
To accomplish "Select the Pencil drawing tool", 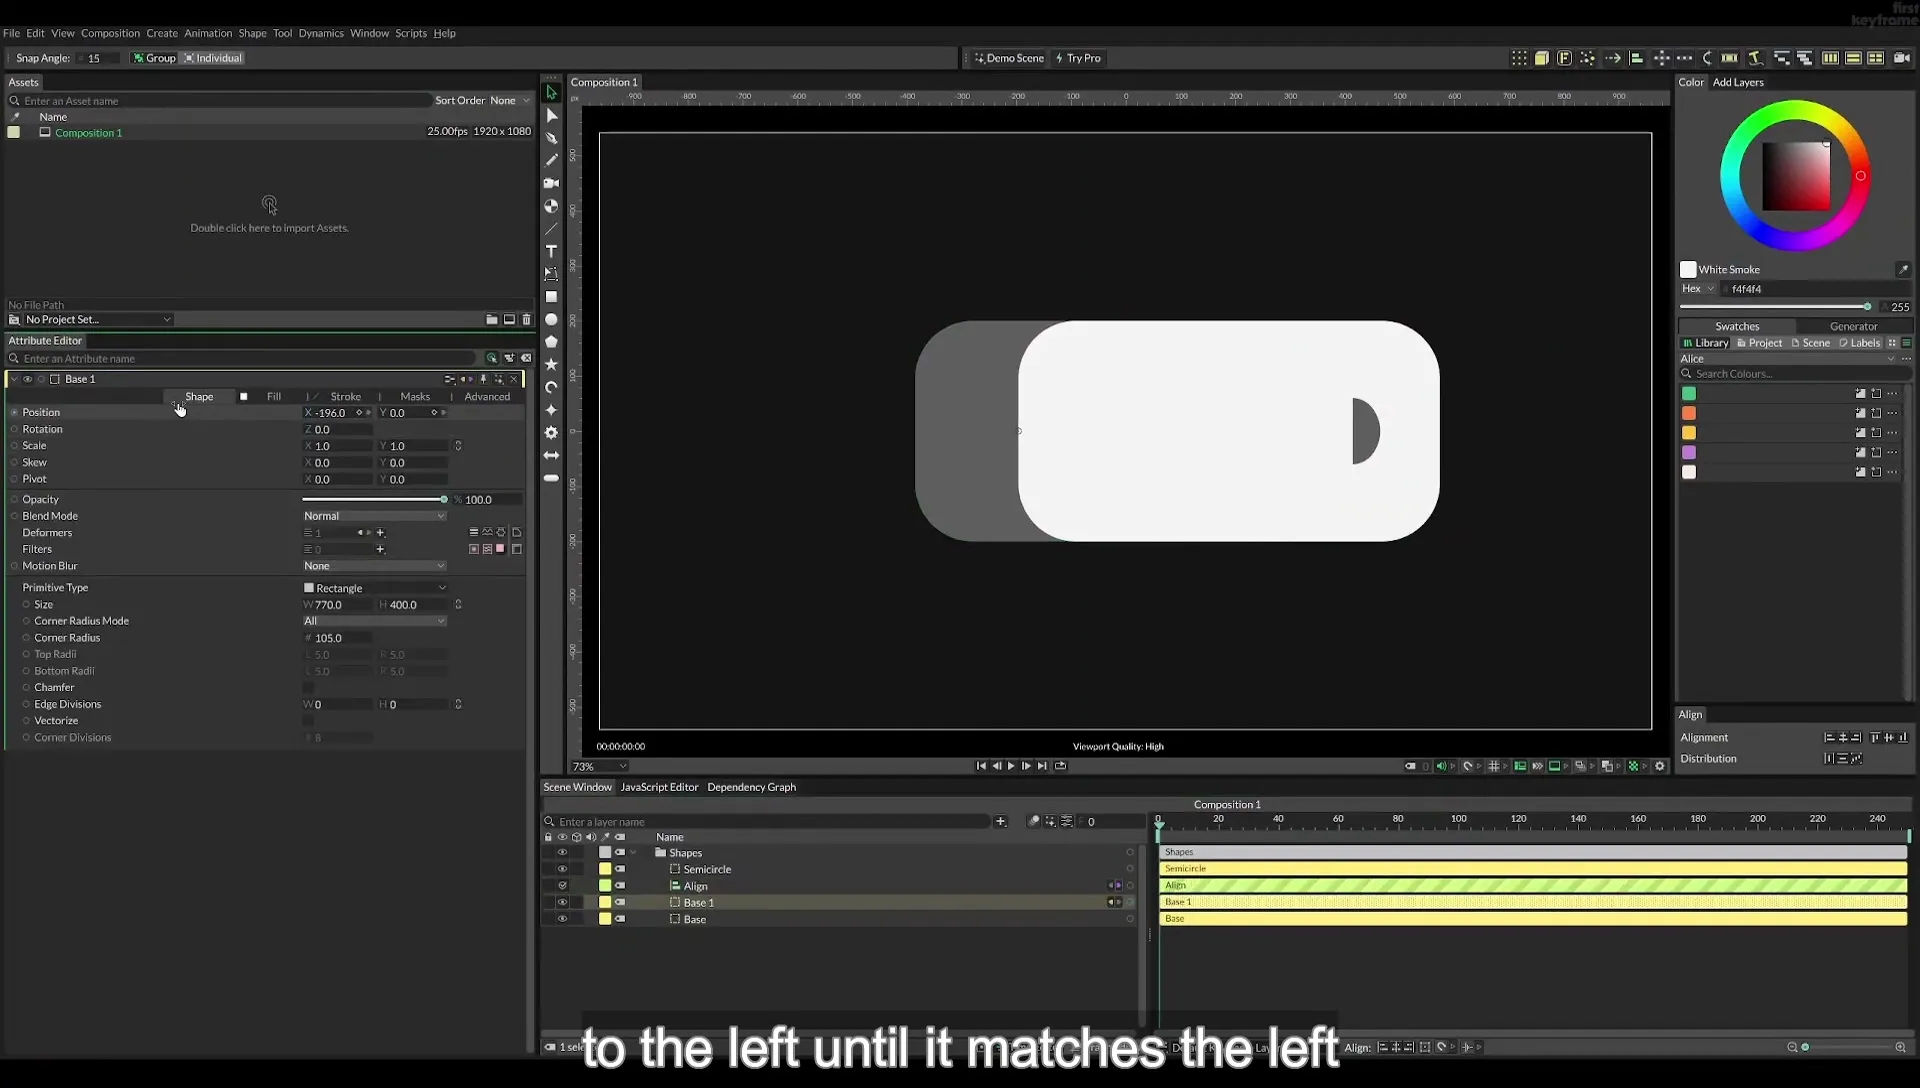I will 551,160.
